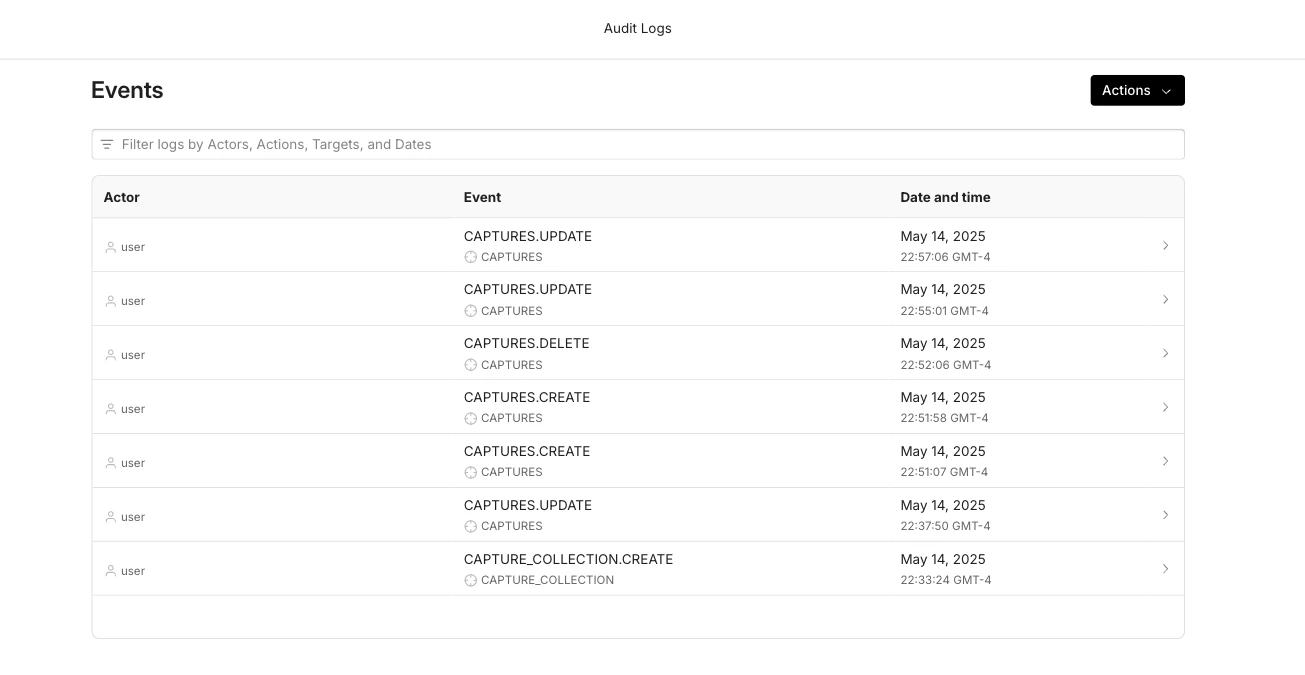The width and height of the screenshot is (1305, 675).
Task: Expand the first CAPTURES.UPDATE log entry
Action: [1165, 245]
